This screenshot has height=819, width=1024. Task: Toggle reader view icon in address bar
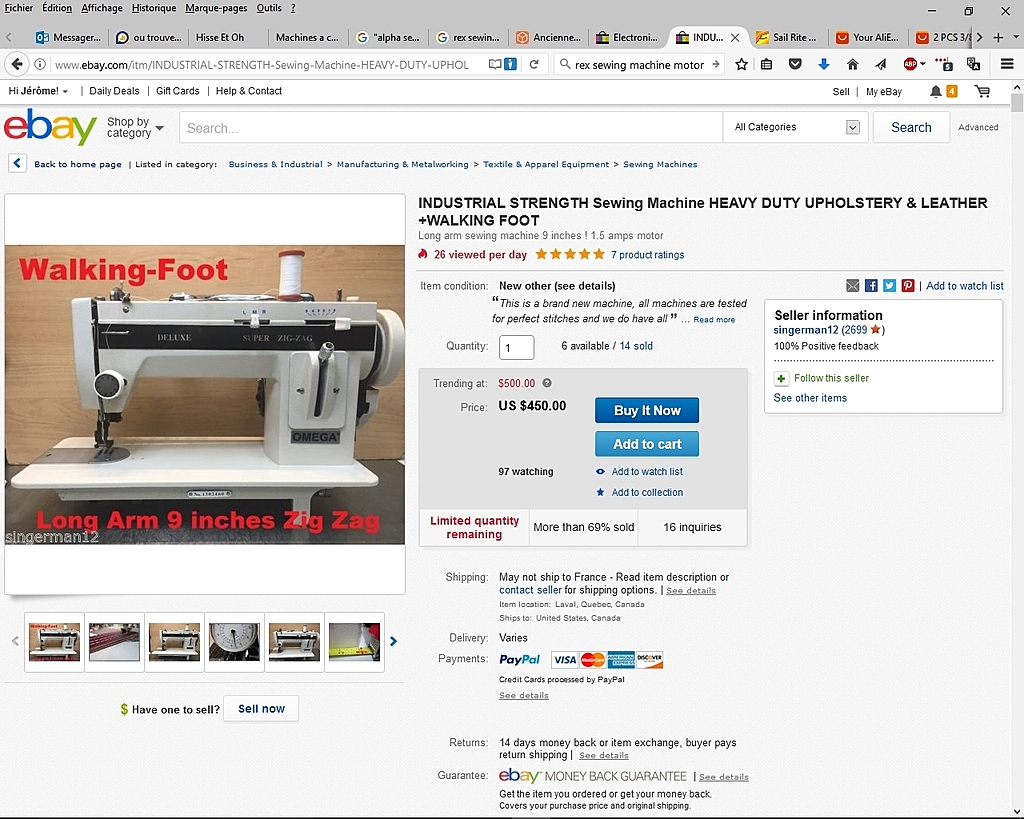pos(495,64)
